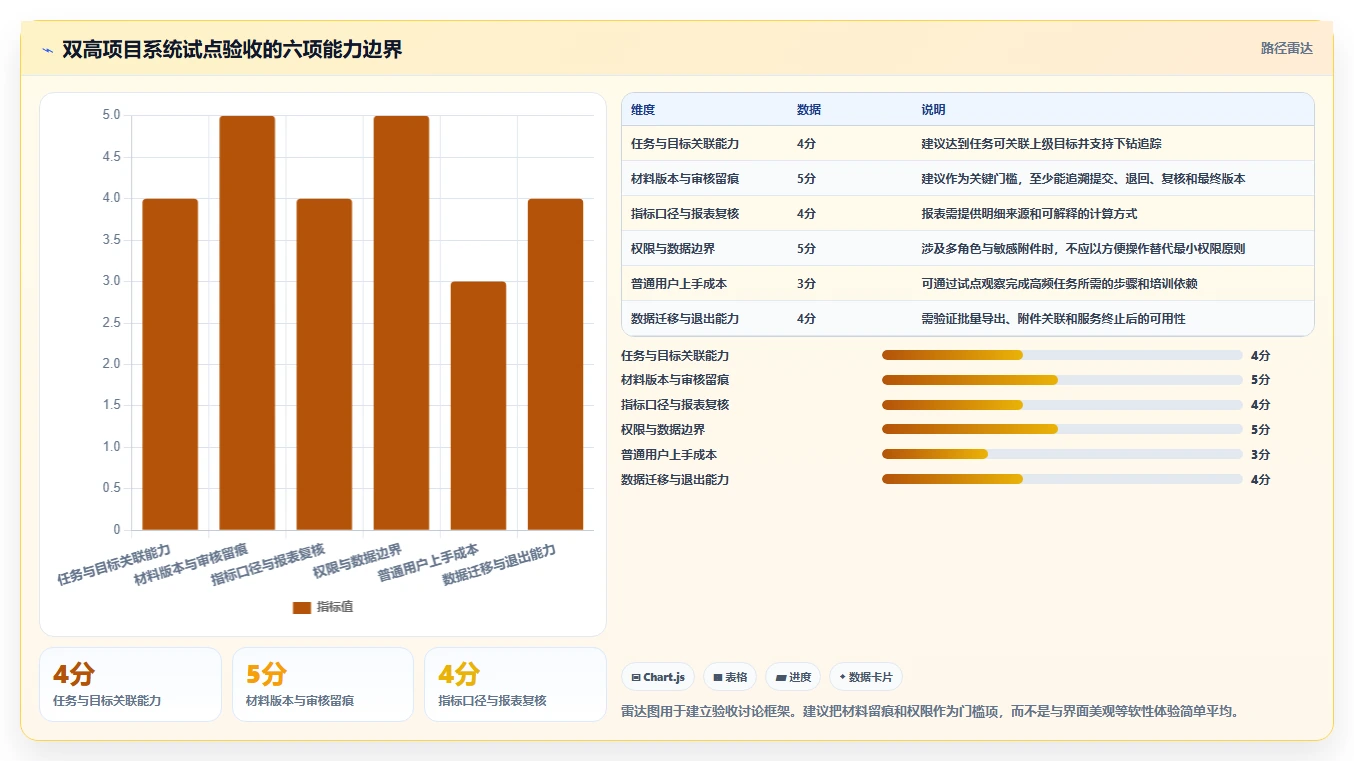Open the 4分 card for 任务与目标关联能力
Image resolution: width=1354 pixels, height=761 pixels.
click(130, 684)
